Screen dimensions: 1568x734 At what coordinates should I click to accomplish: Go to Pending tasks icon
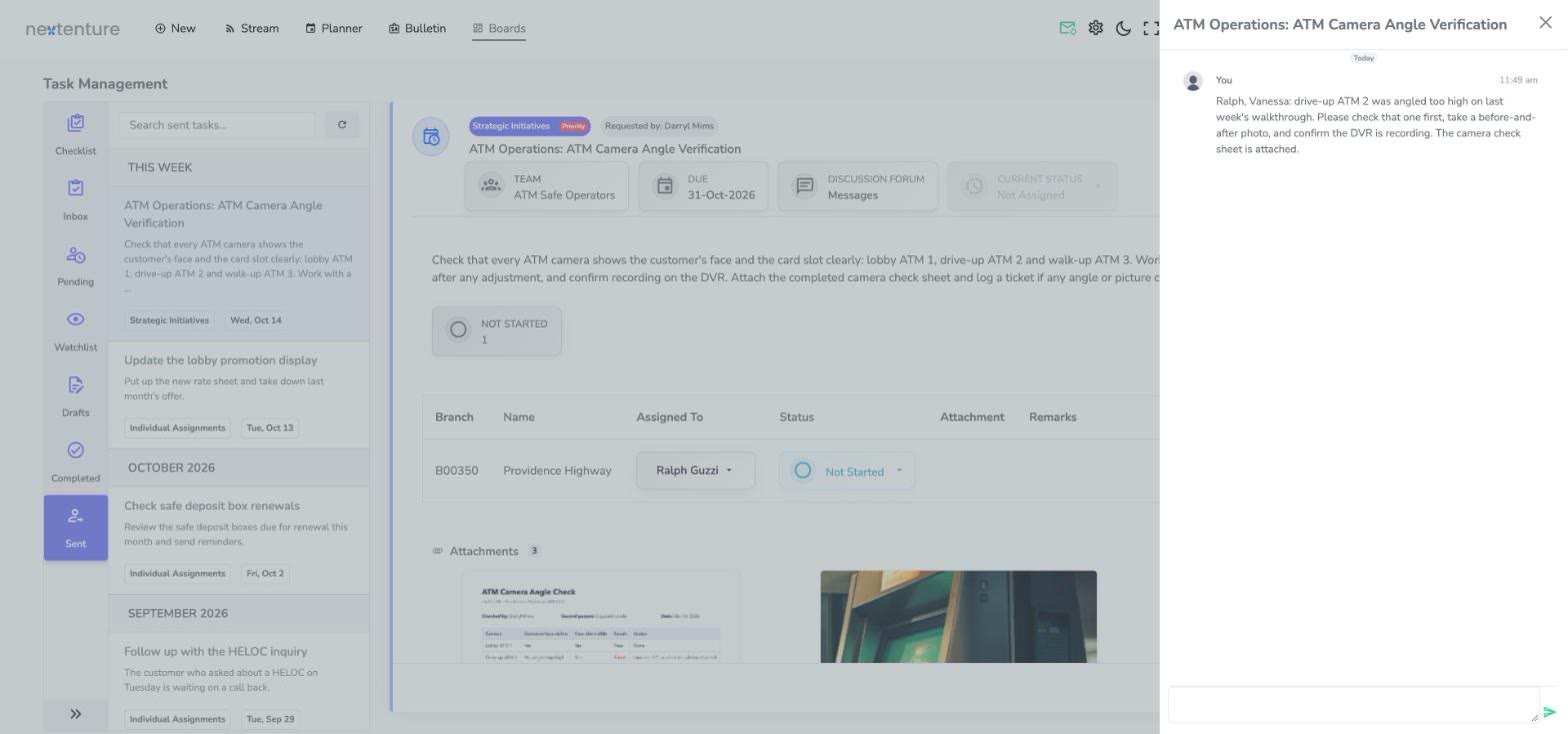click(x=75, y=255)
